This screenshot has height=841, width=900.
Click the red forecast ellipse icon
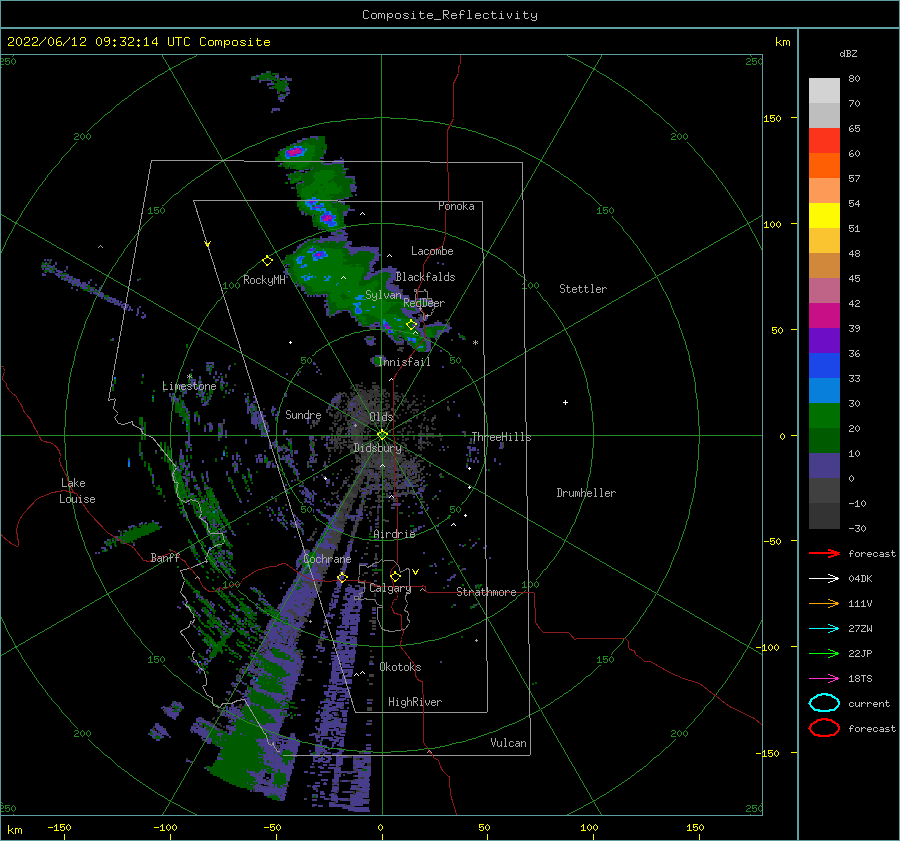tap(824, 728)
